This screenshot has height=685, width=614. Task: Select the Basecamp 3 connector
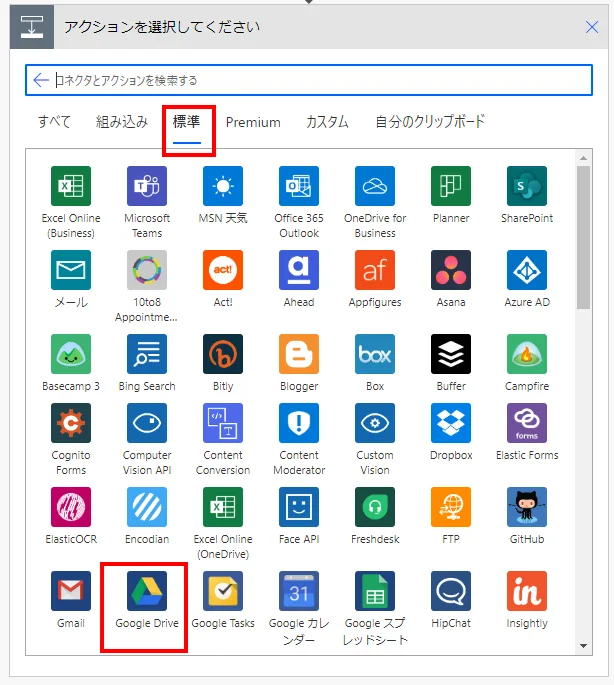coord(71,354)
